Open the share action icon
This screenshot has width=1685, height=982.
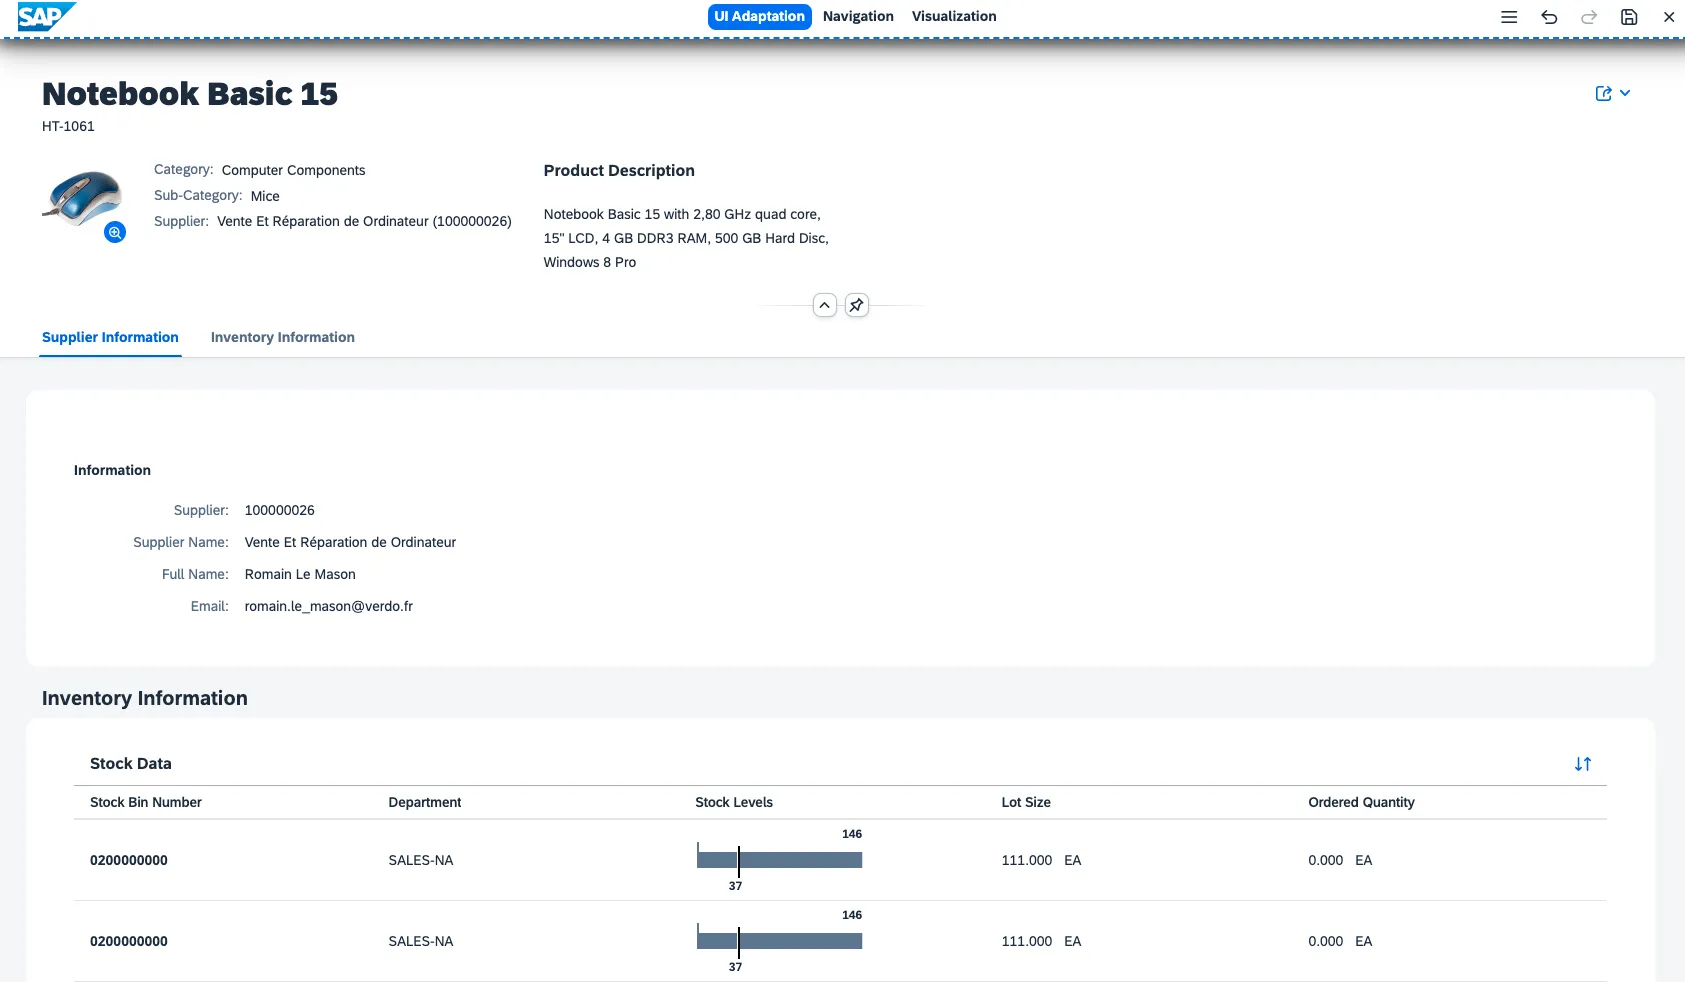click(1603, 93)
